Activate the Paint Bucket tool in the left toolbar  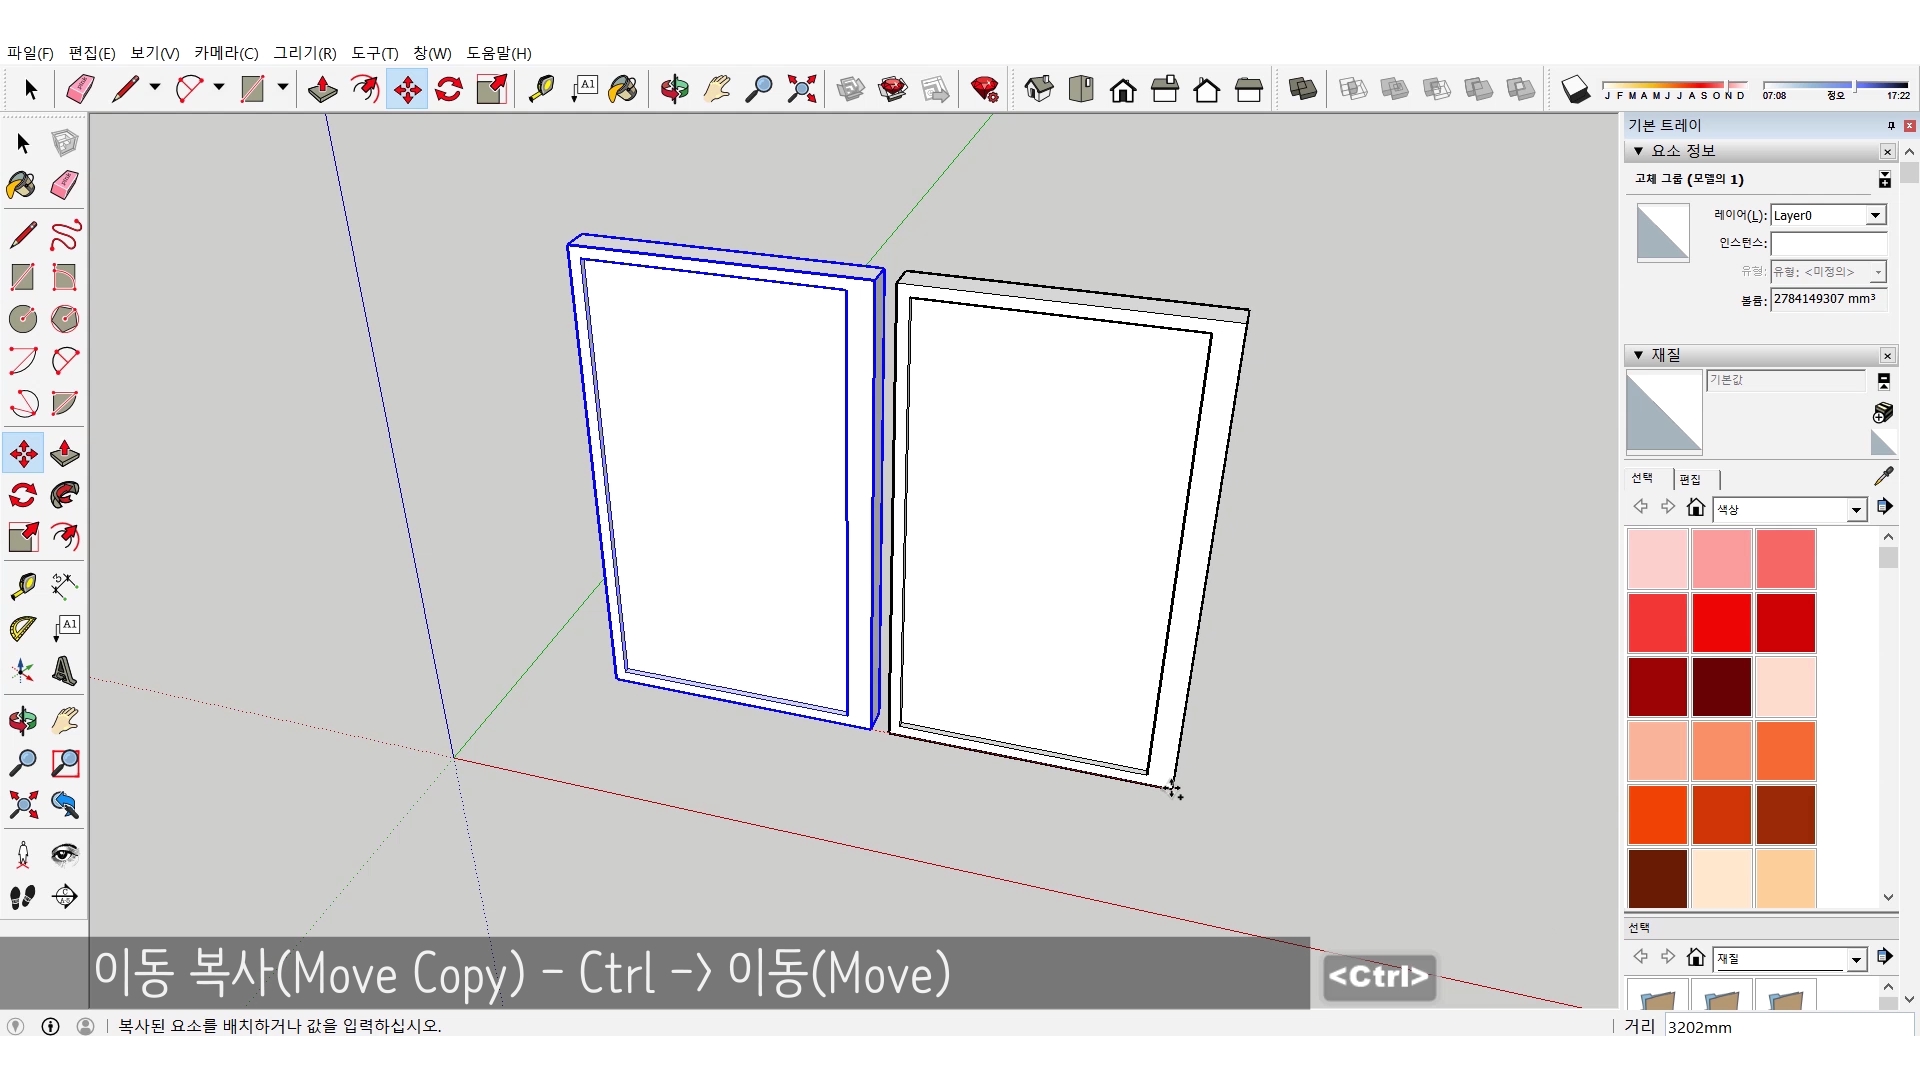(21, 185)
